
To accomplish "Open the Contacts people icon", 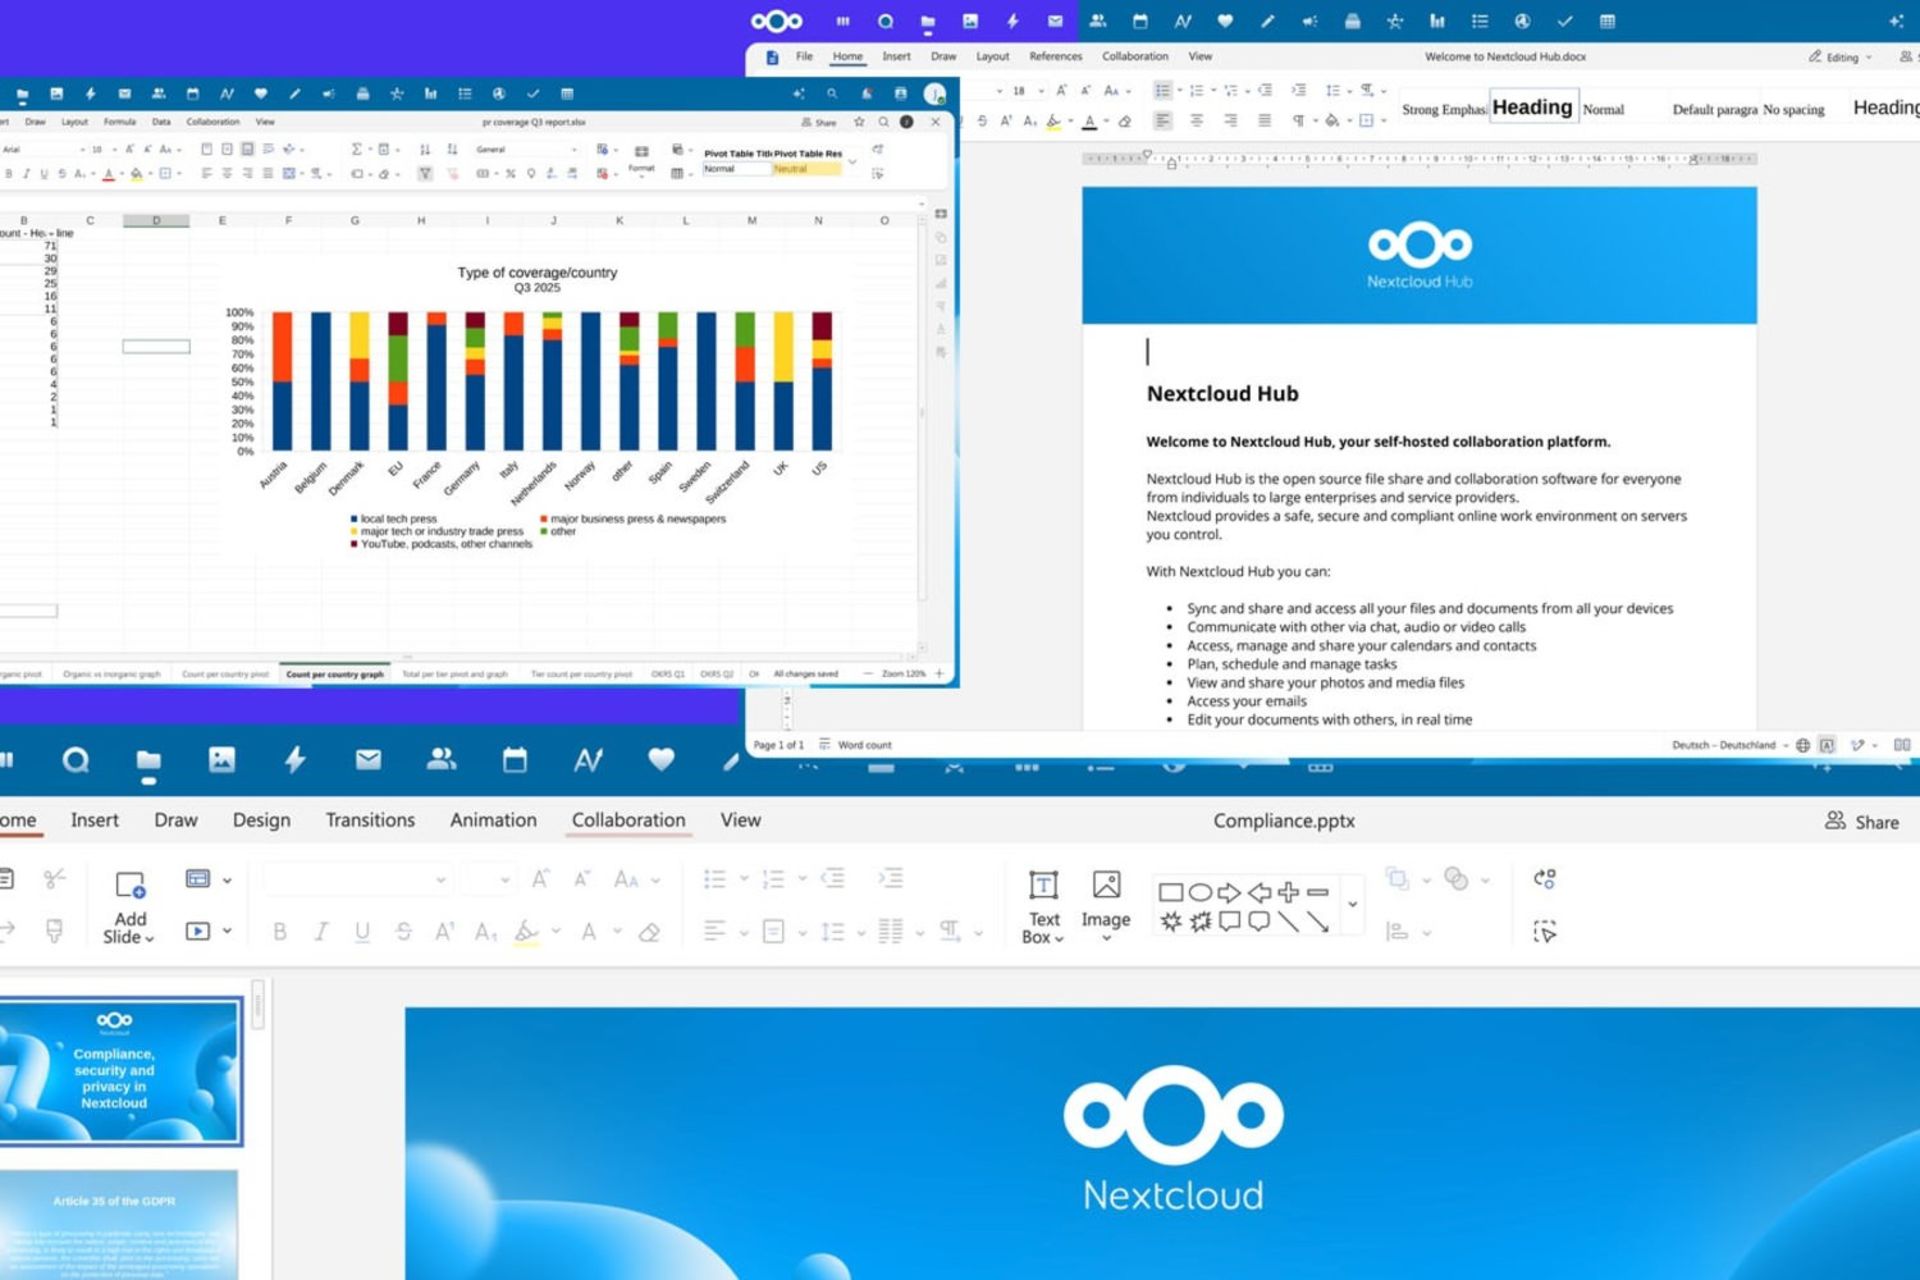I will (441, 760).
